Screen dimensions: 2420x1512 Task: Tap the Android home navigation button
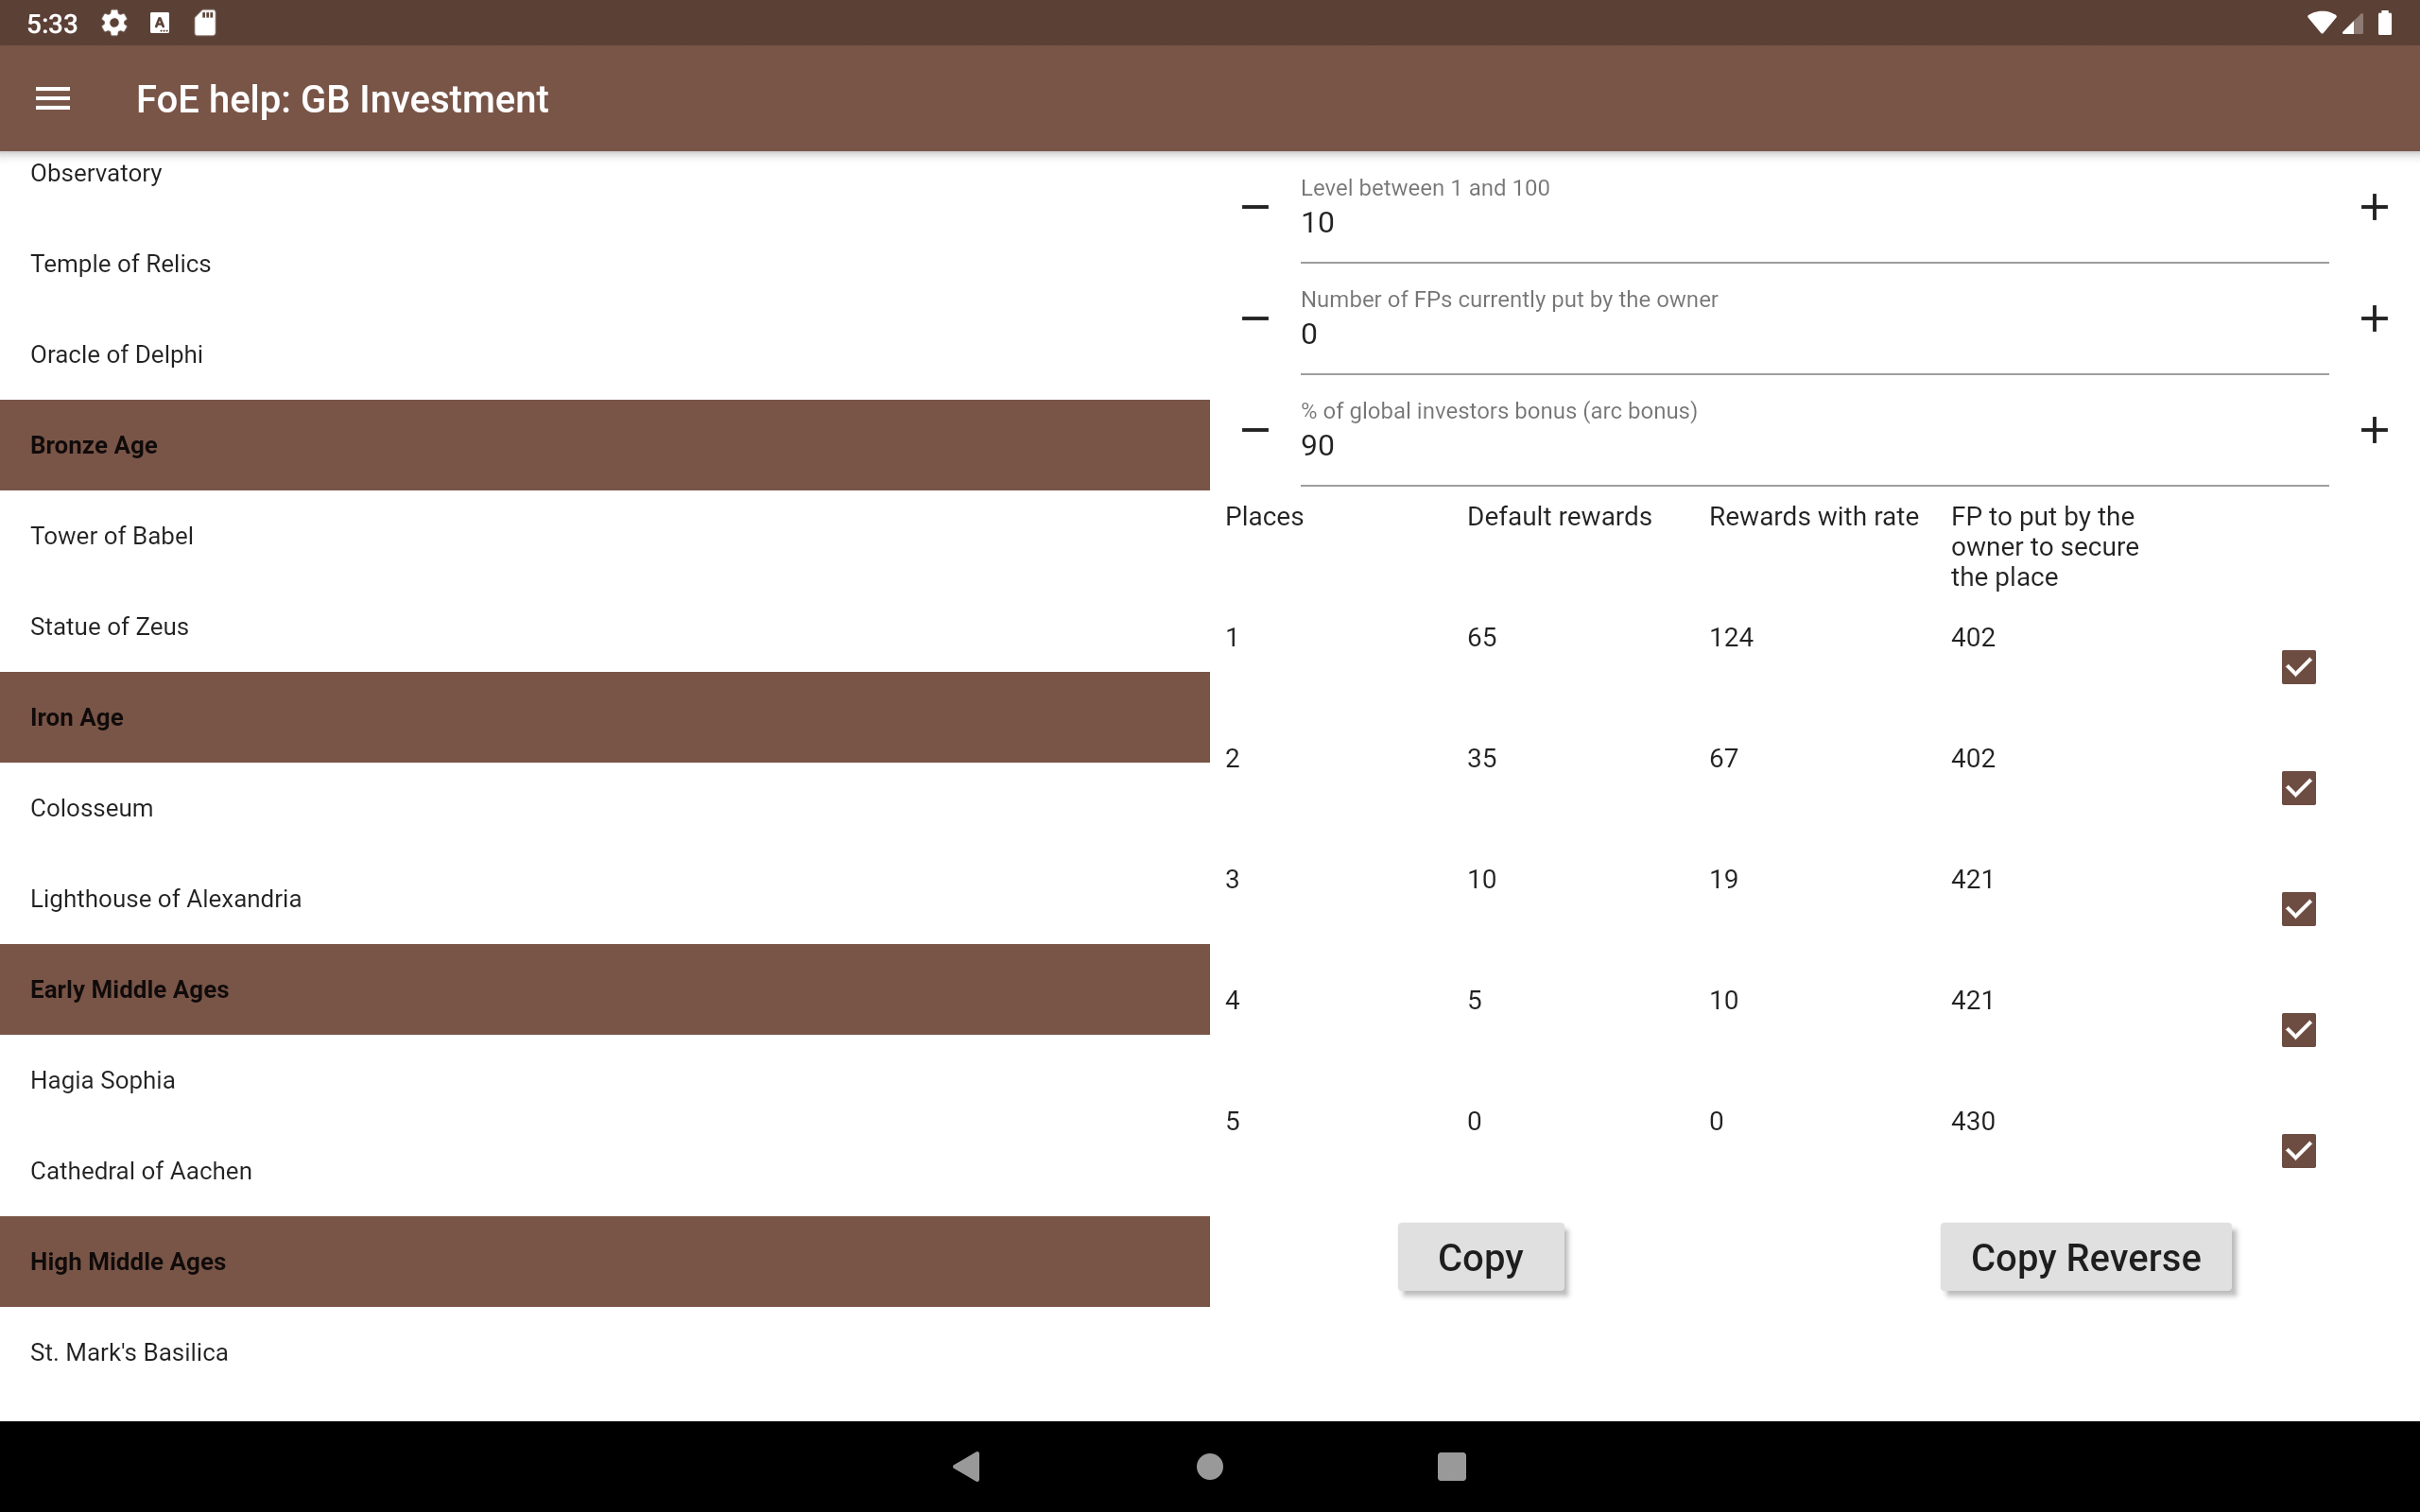[x=1210, y=1466]
